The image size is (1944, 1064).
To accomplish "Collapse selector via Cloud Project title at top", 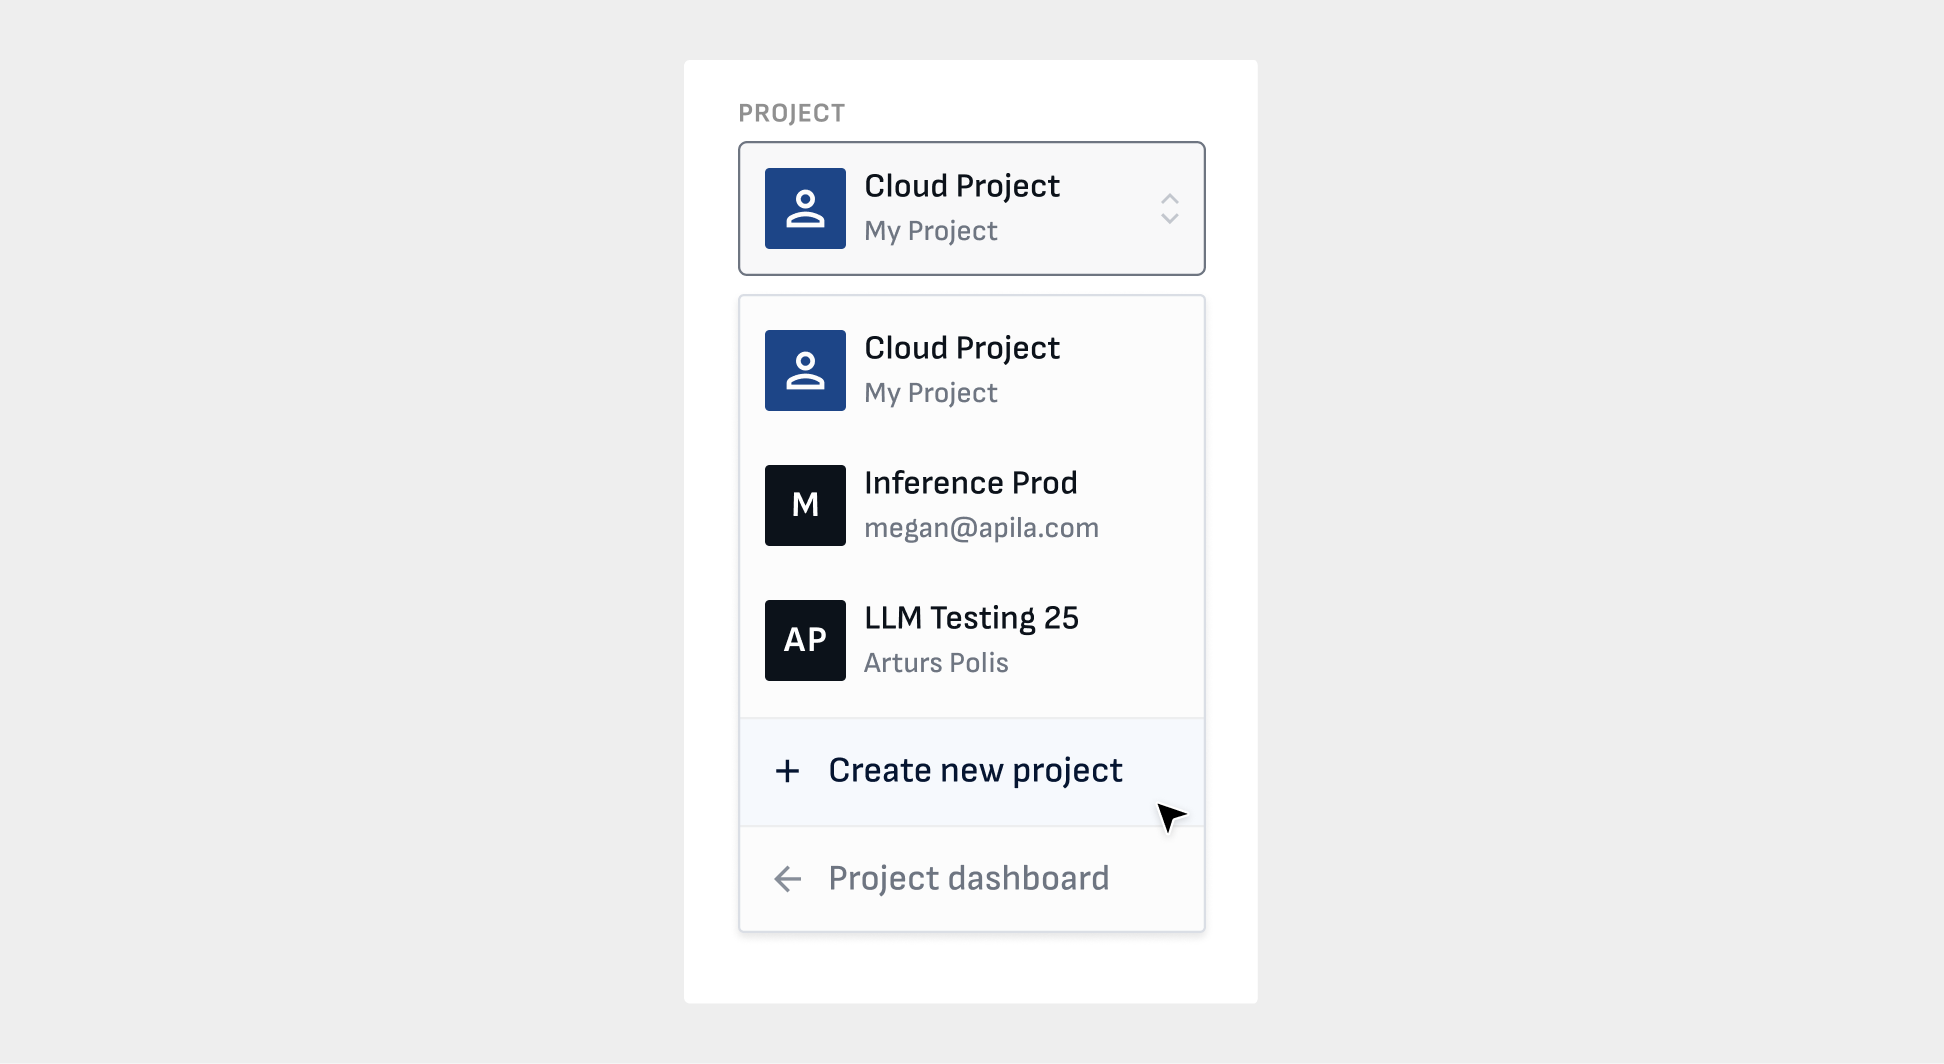I will (x=961, y=186).
